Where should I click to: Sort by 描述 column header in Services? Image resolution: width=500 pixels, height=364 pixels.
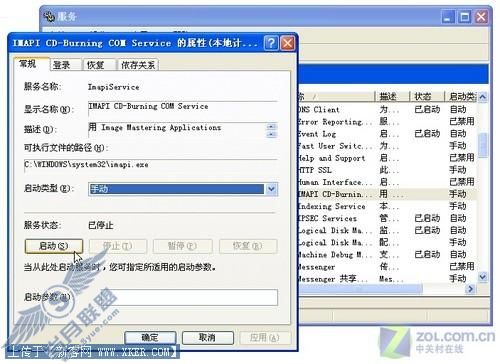pyautogui.click(x=392, y=97)
